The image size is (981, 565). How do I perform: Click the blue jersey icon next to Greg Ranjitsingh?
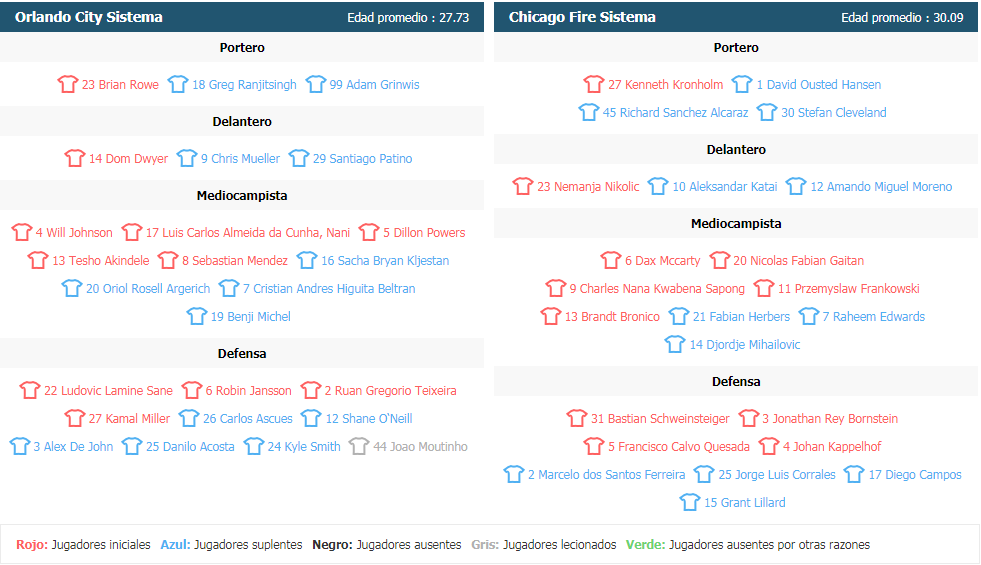tap(178, 84)
